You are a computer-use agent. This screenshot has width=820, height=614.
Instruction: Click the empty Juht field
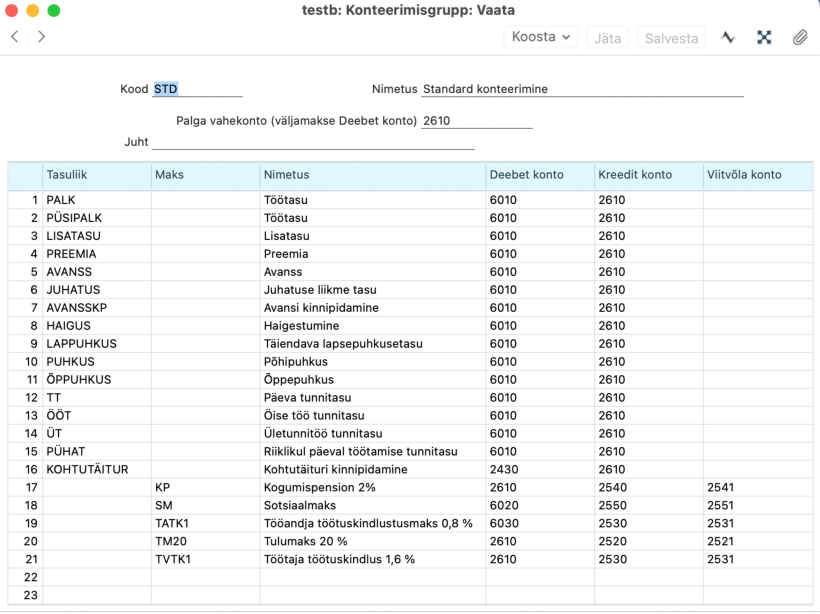(313, 142)
